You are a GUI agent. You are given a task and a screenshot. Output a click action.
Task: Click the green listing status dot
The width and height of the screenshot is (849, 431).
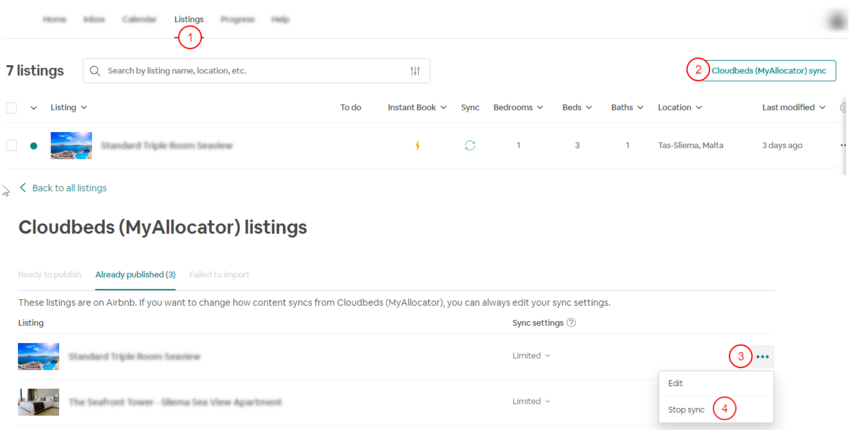tap(33, 146)
